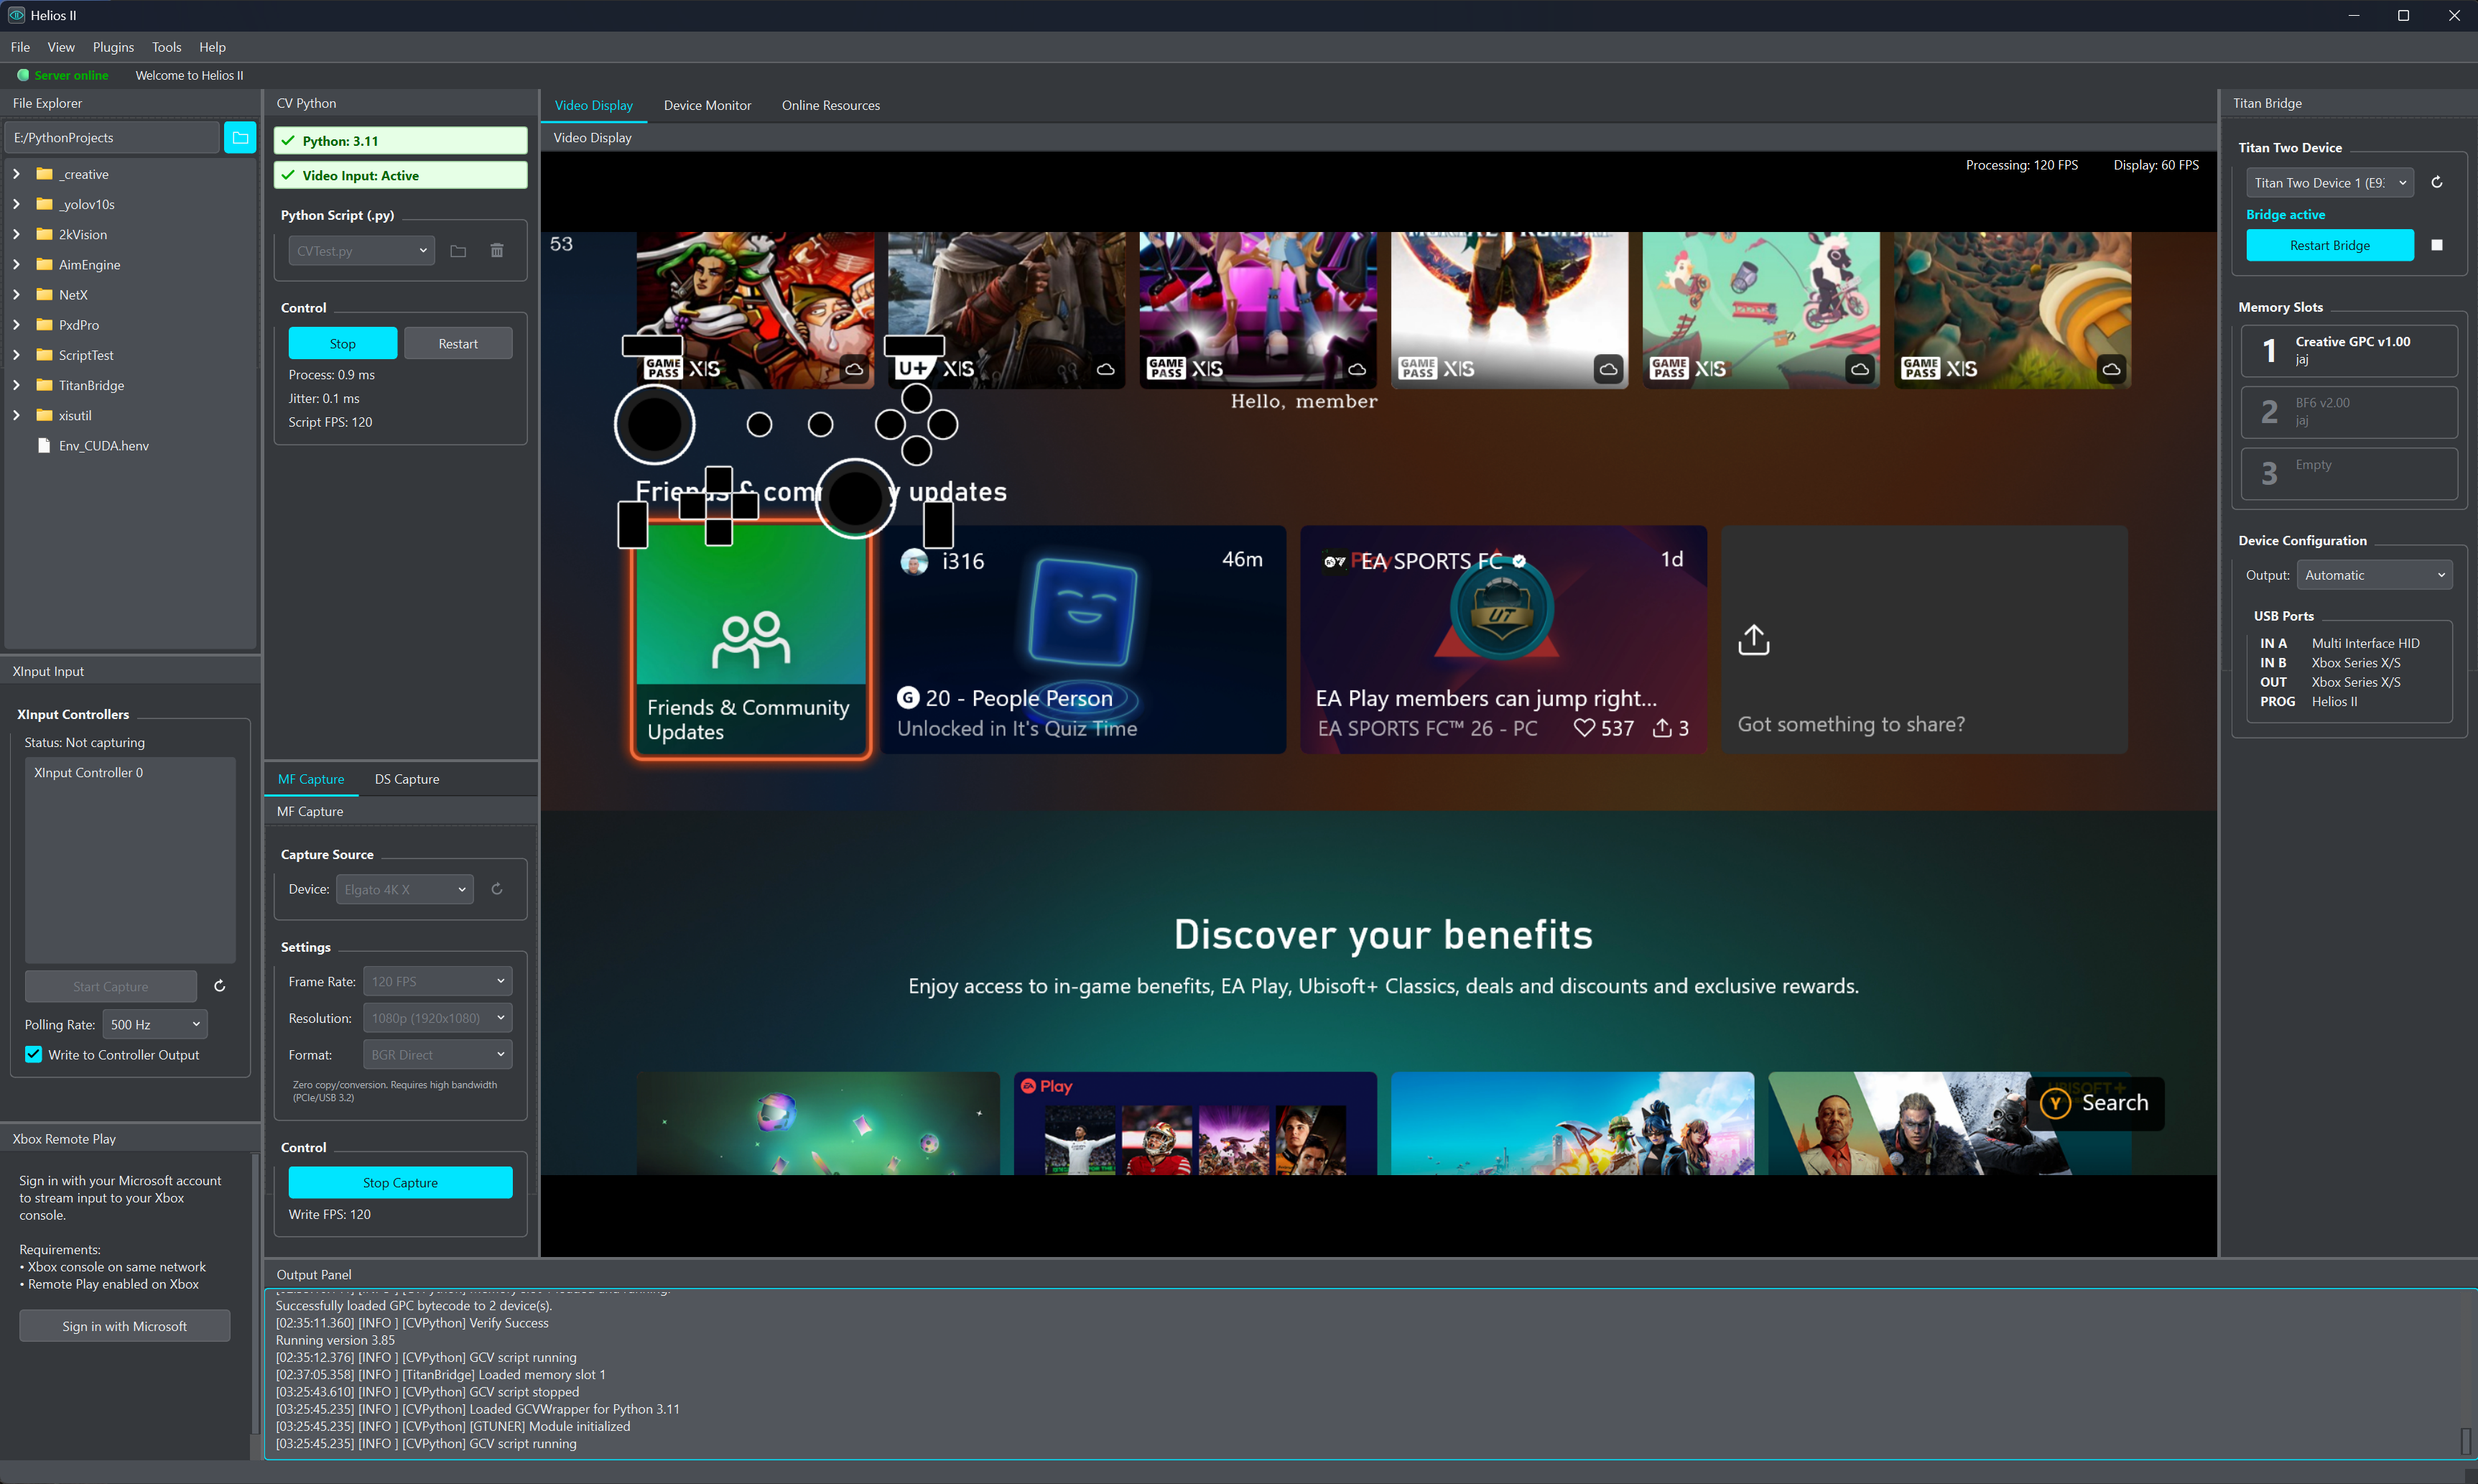Viewport: 2478px width, 1484px height.
Task: Open the Frame Rate dropdown
Action: [437, 982]
